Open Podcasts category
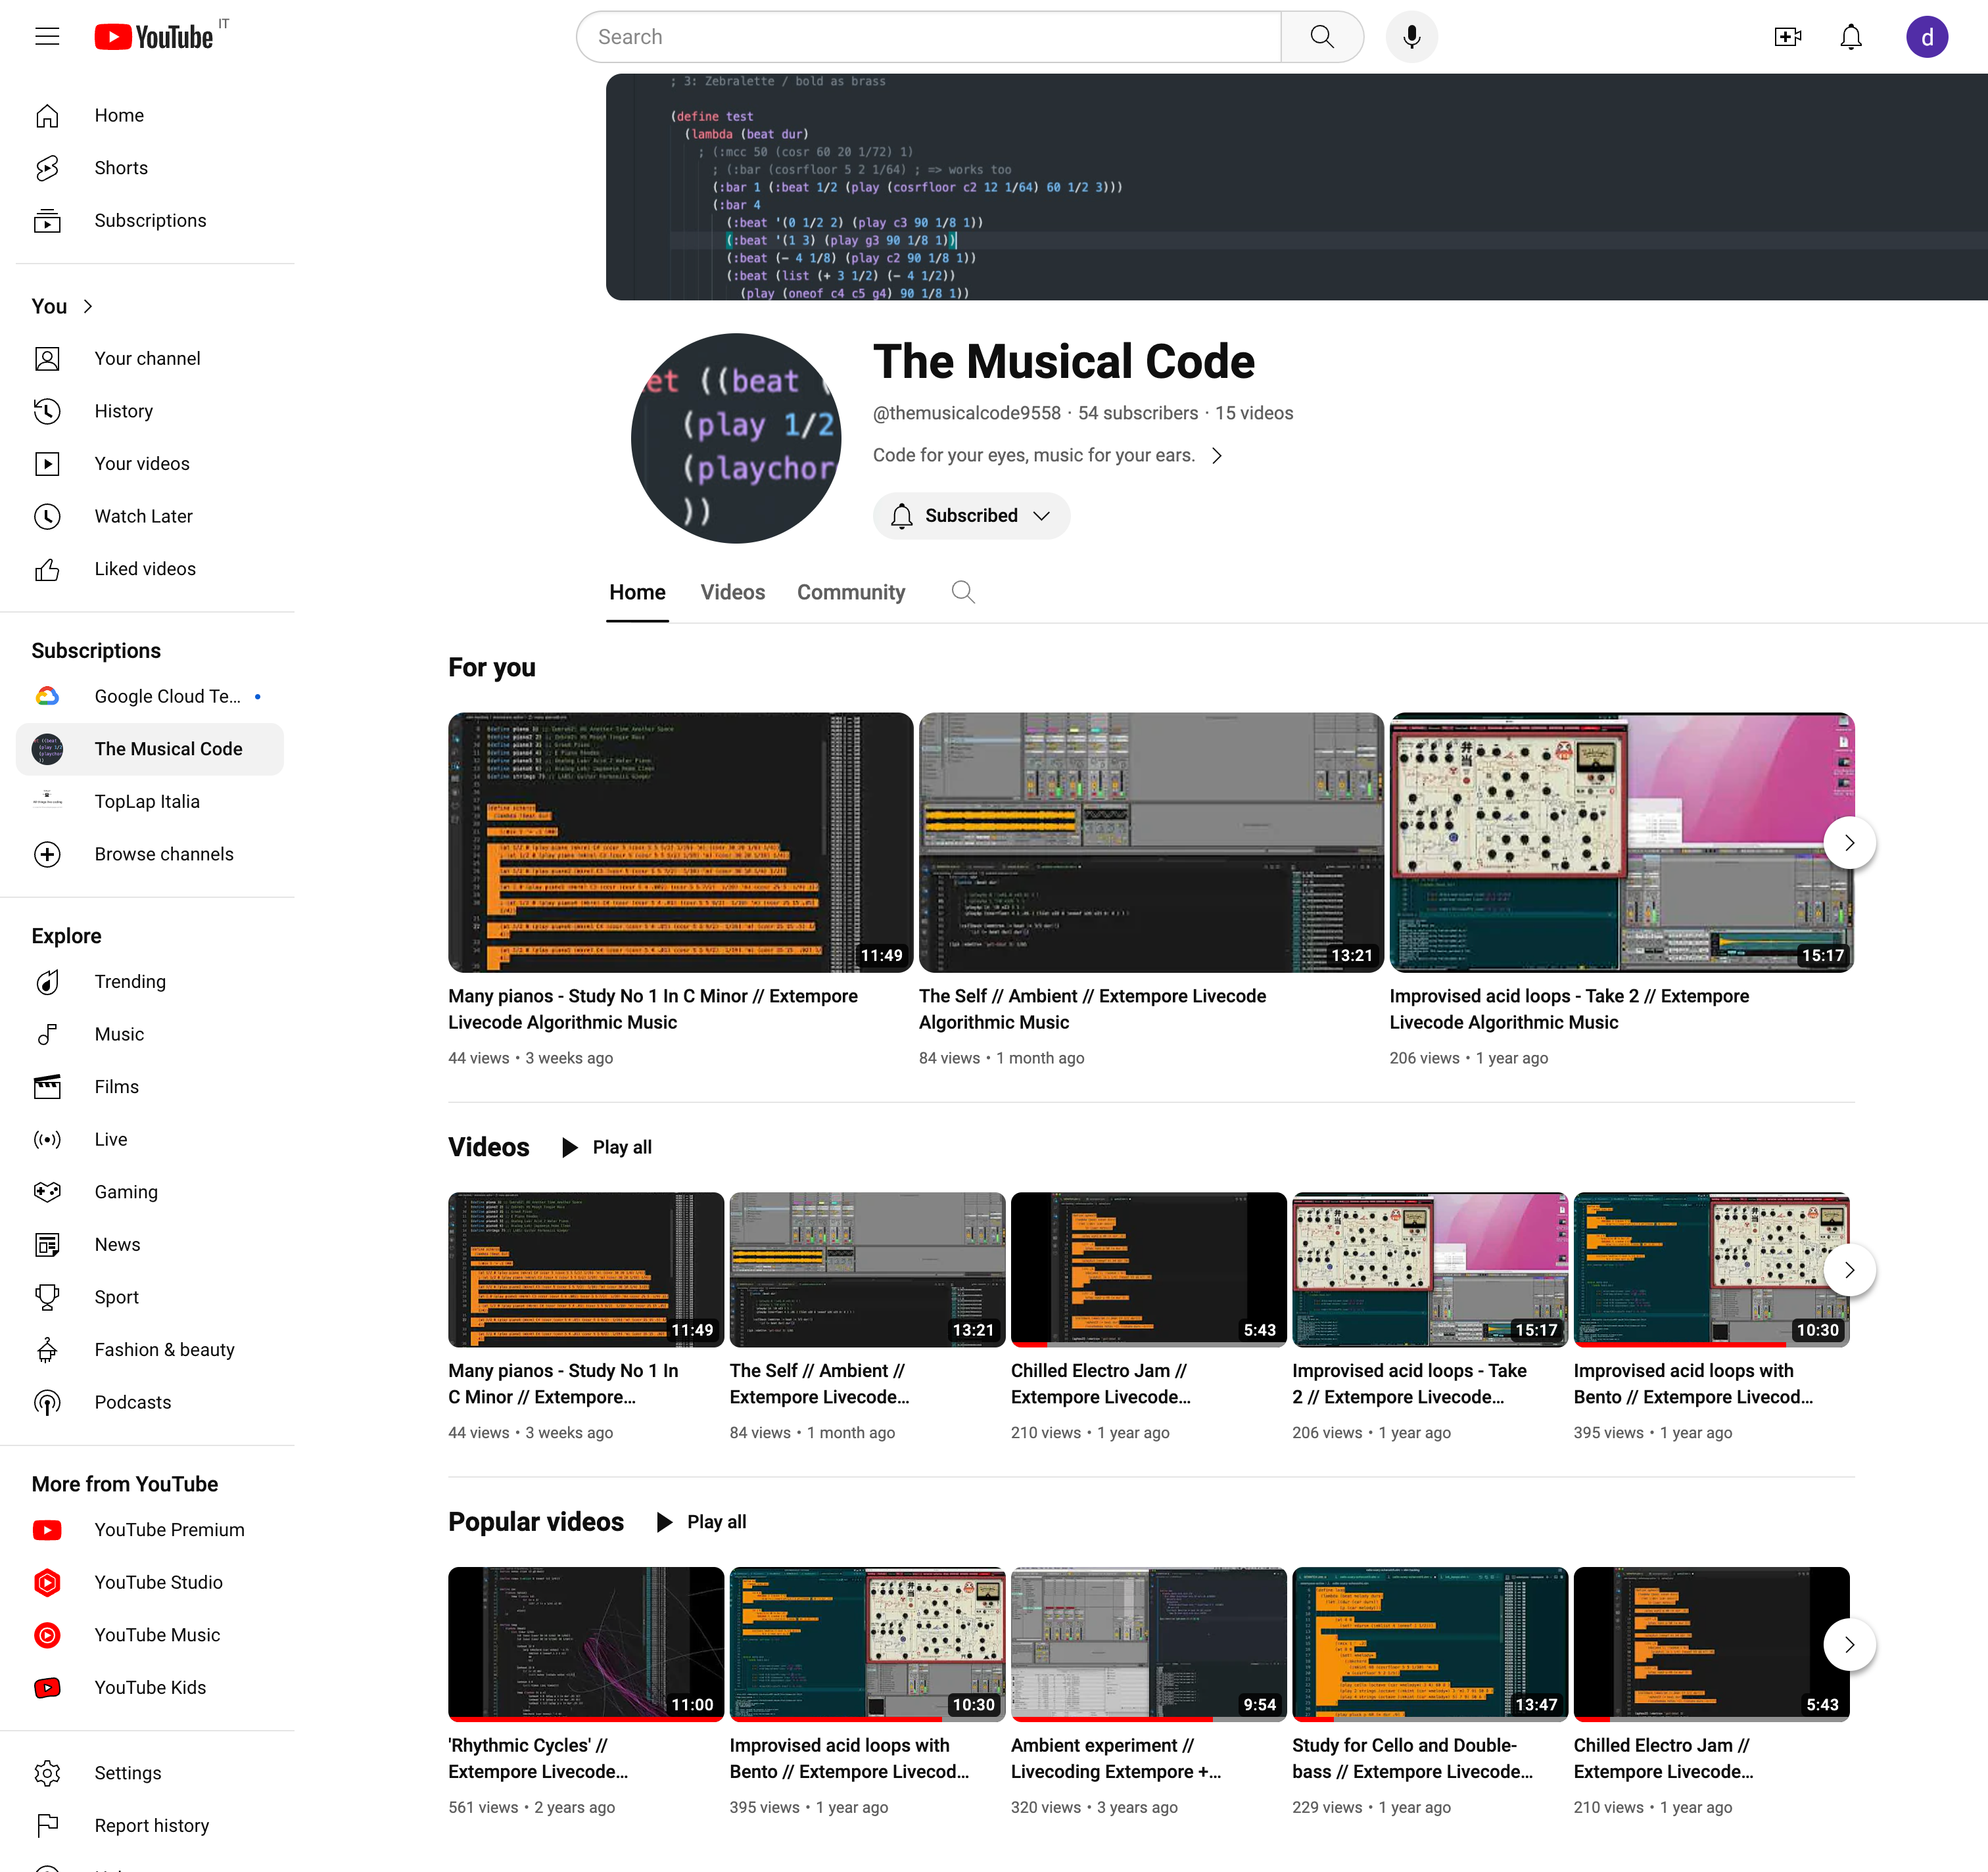The width and height of the screenshot is (1988, 1872). coord(150,1402)
